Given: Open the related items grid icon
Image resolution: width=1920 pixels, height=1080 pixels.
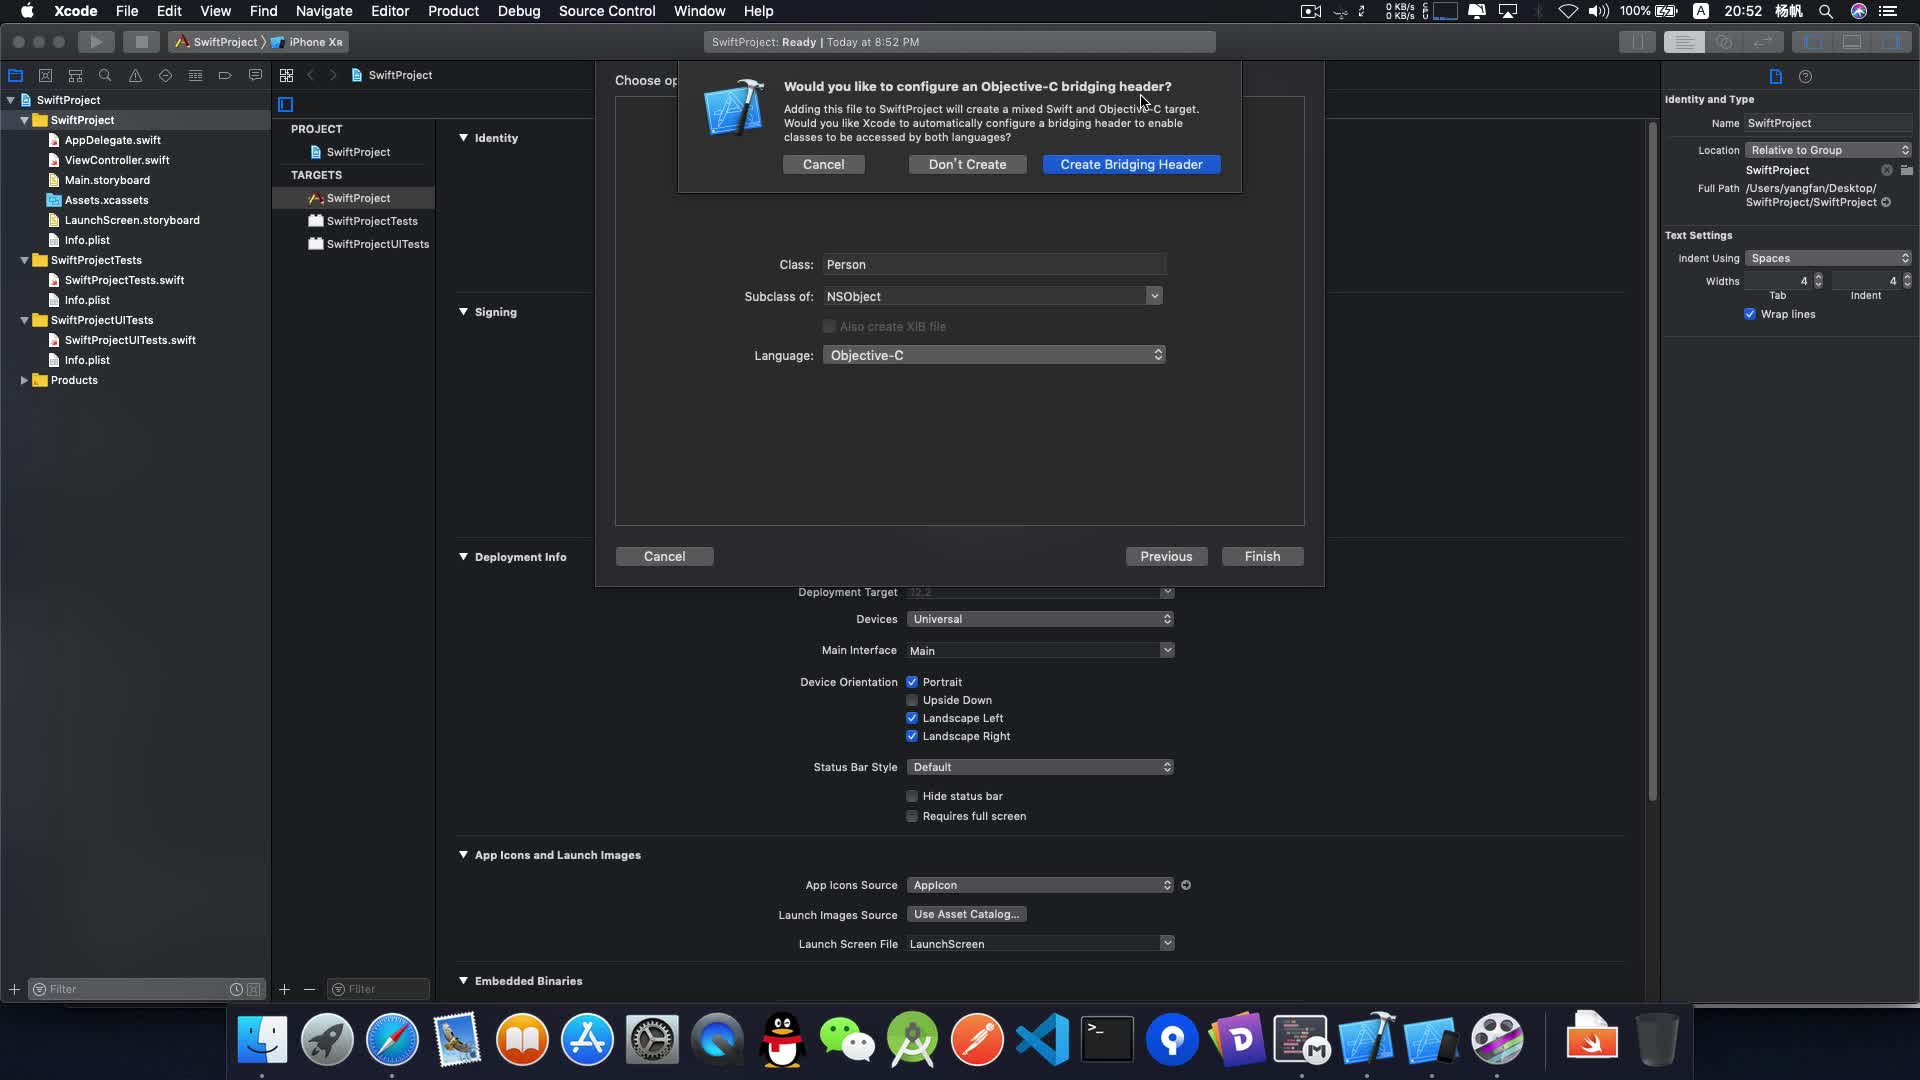Looking at the screenshot, I should pyautogui.click(x=286, y=75).
